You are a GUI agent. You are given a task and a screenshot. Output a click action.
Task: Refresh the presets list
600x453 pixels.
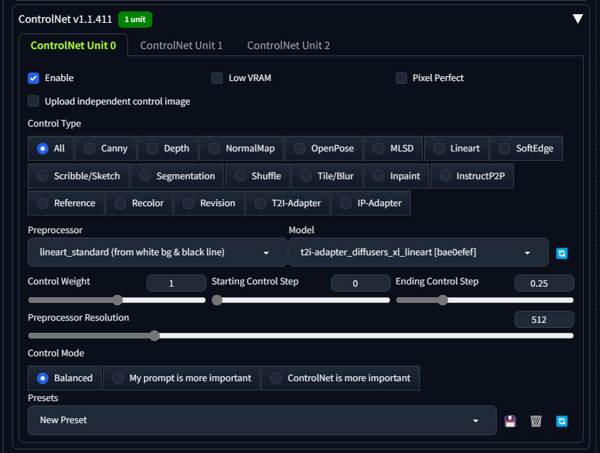coord(561,421)
